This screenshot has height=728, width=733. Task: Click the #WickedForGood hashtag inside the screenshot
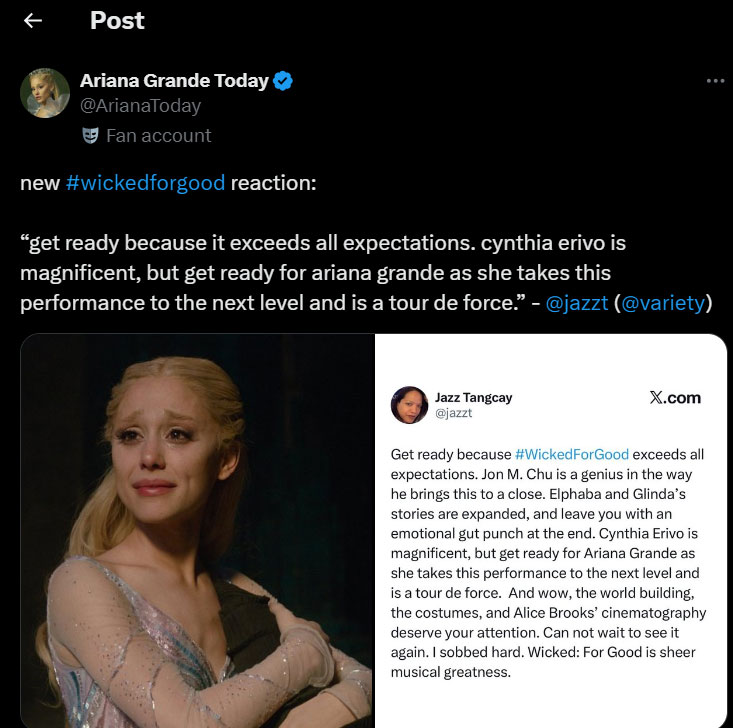571,455
